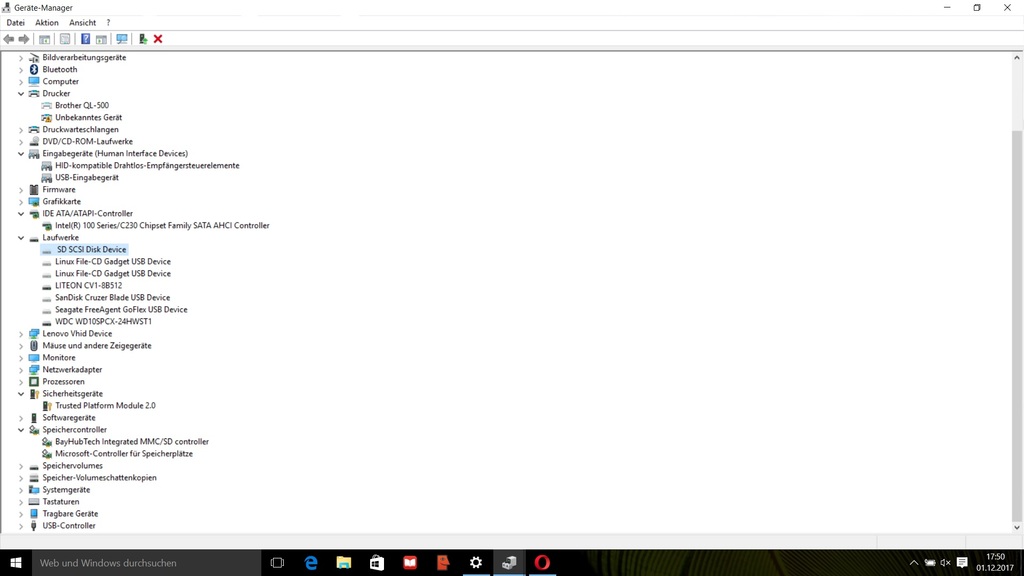Select Lenovo Vhid Device category

tap(77, 334)
